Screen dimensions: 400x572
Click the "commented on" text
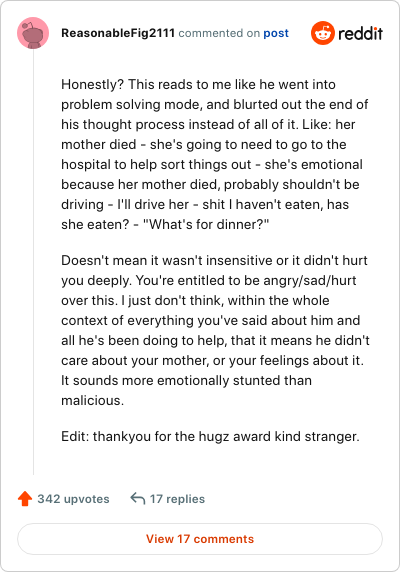click(x=219, y=33)
